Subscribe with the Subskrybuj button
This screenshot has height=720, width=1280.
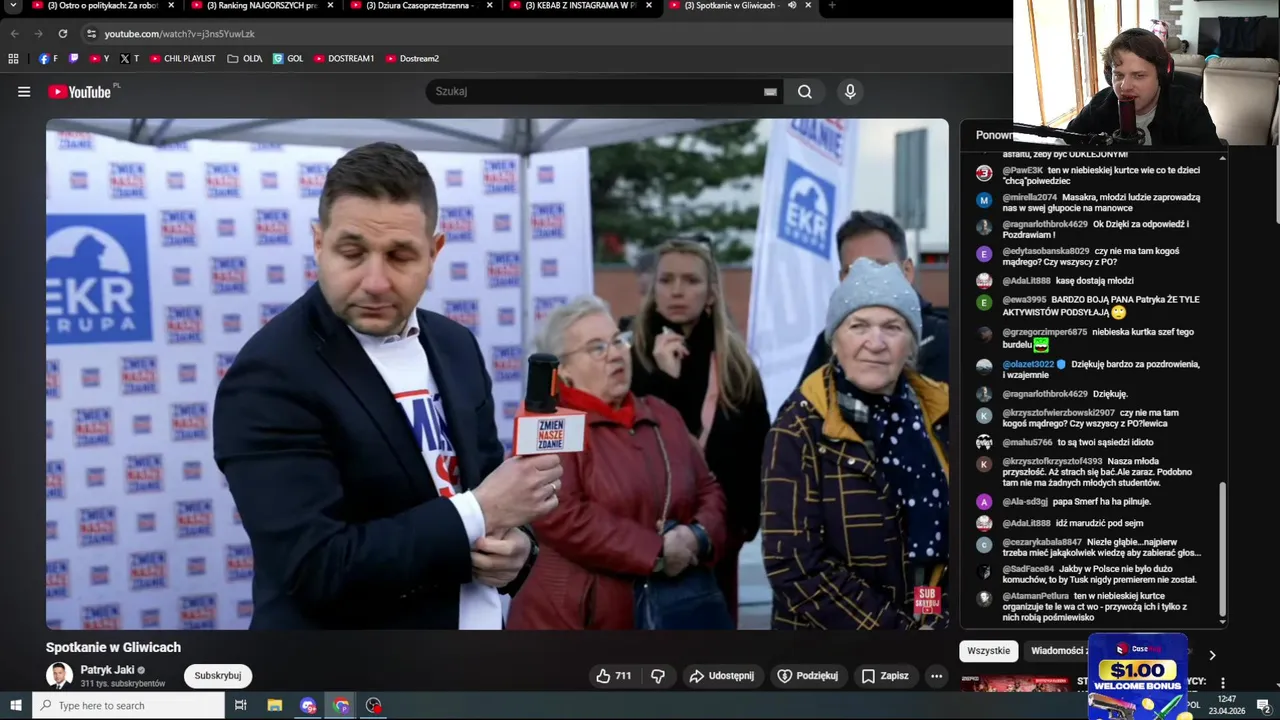pyautogui.click(x=218, y=676)
